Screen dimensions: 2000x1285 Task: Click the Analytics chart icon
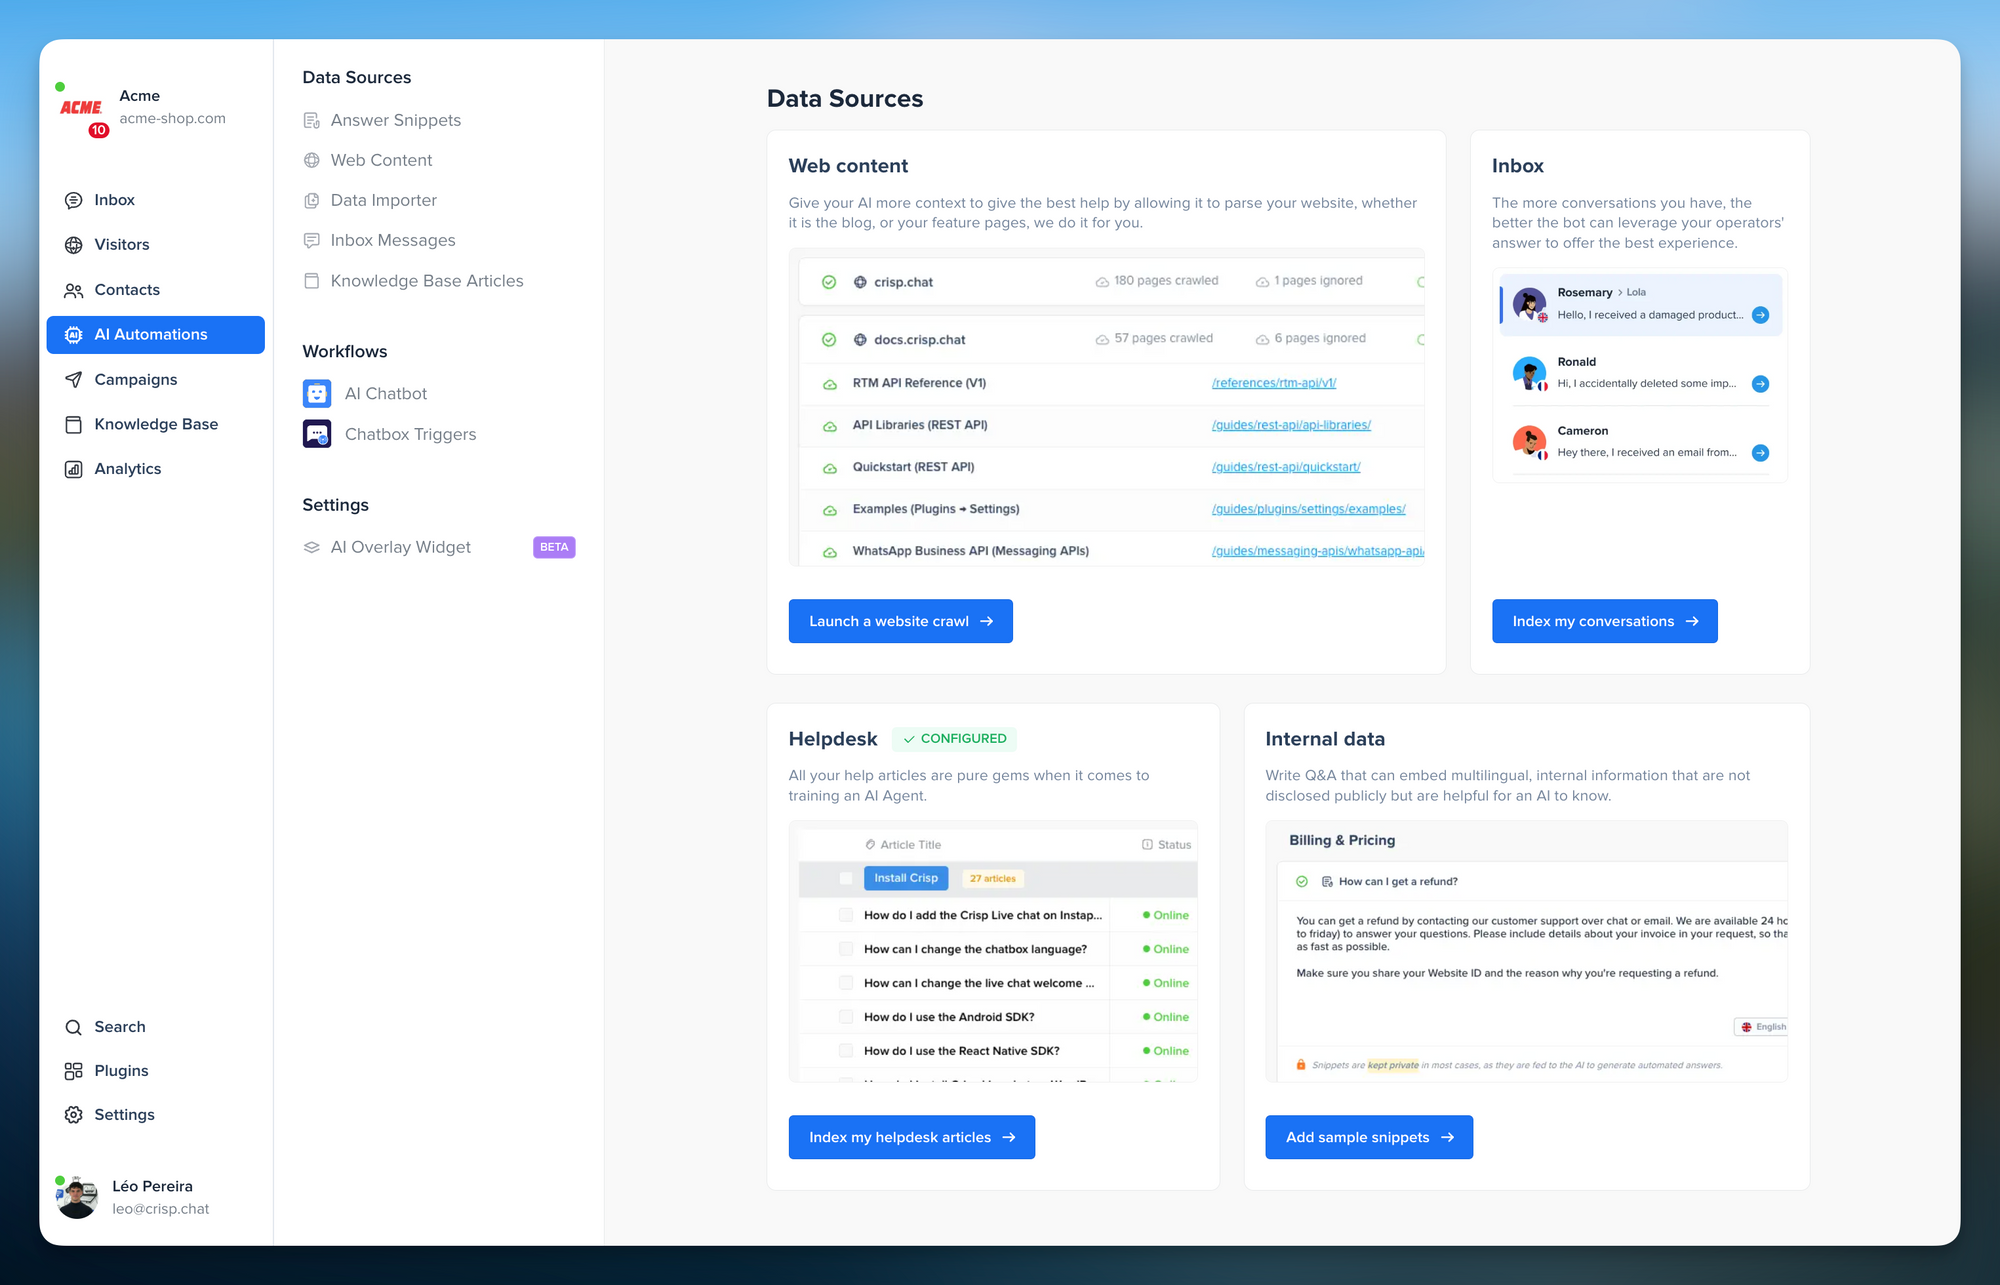click(73, 469)
